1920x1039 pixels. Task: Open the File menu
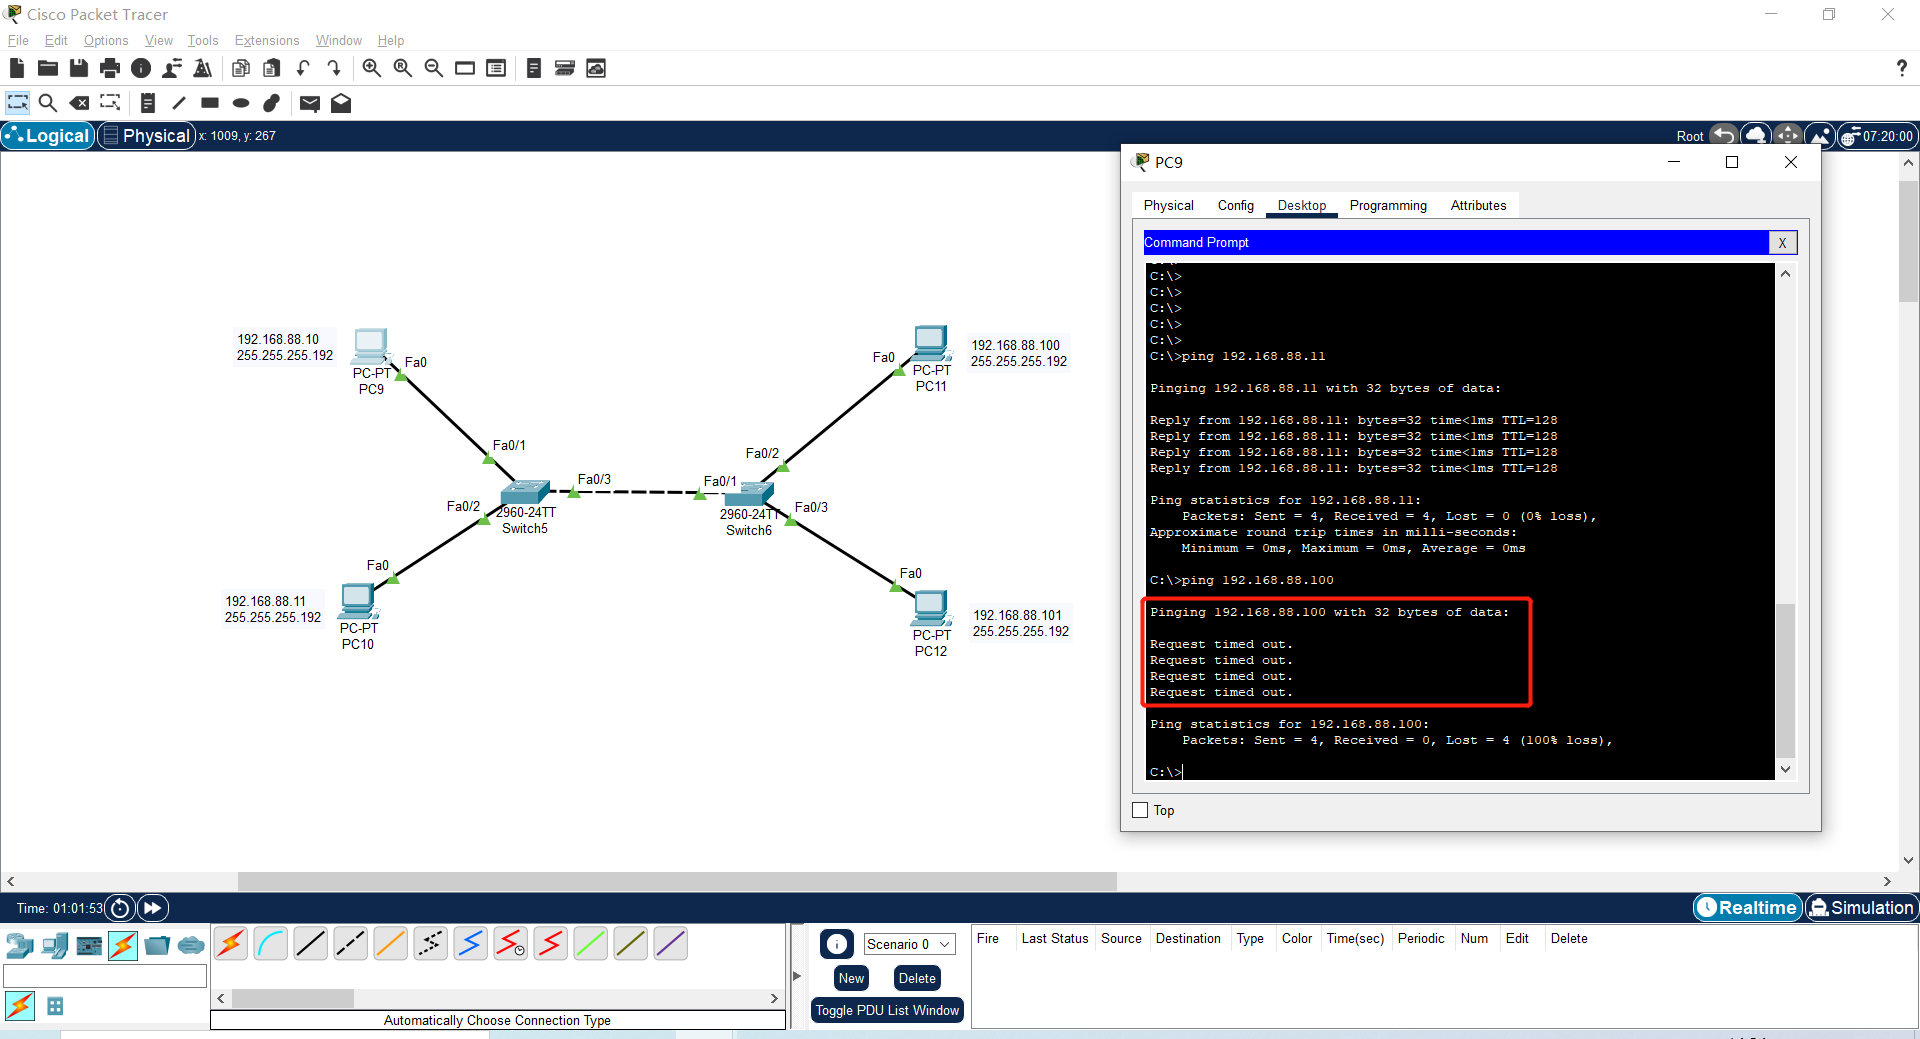[18, 40]
